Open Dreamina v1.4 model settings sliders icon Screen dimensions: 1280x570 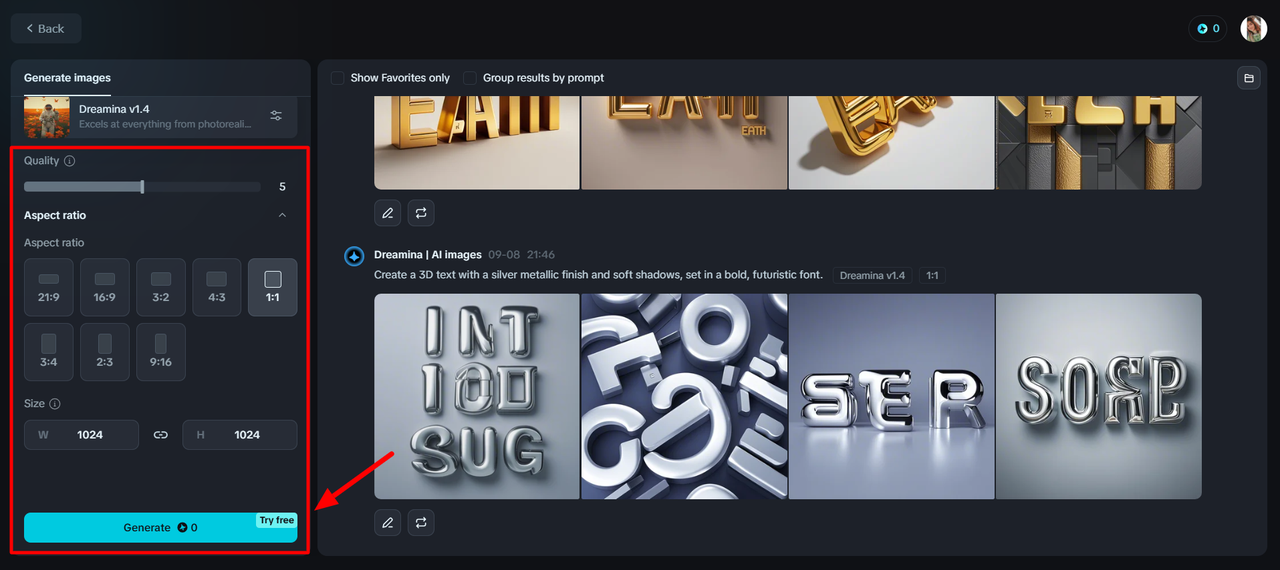coord(276,116)
